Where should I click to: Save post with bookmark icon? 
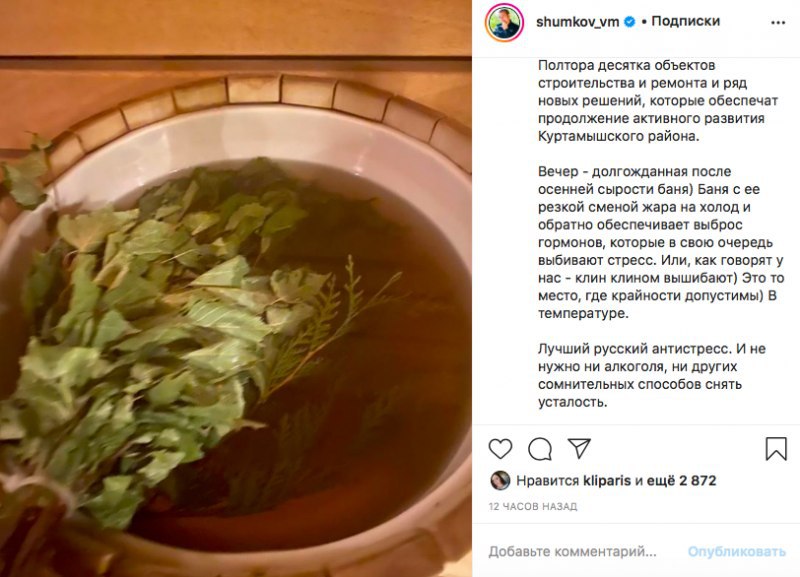click(x=776, y=448)
